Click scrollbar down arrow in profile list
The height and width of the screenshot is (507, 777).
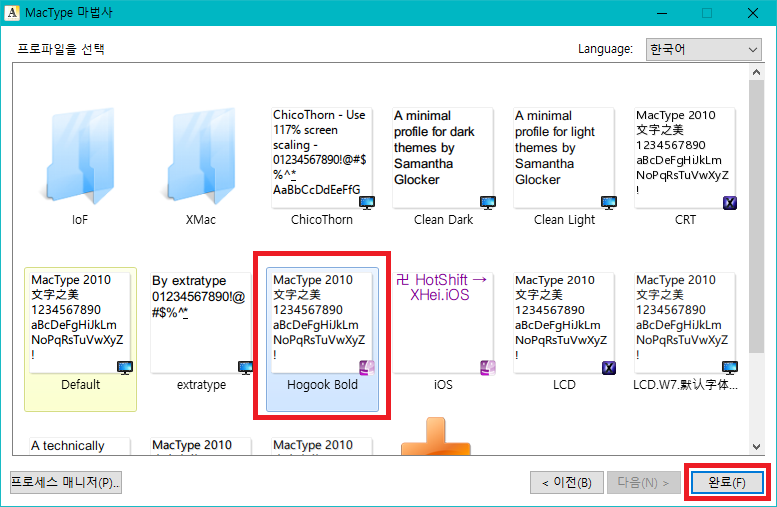click(756, 447)
